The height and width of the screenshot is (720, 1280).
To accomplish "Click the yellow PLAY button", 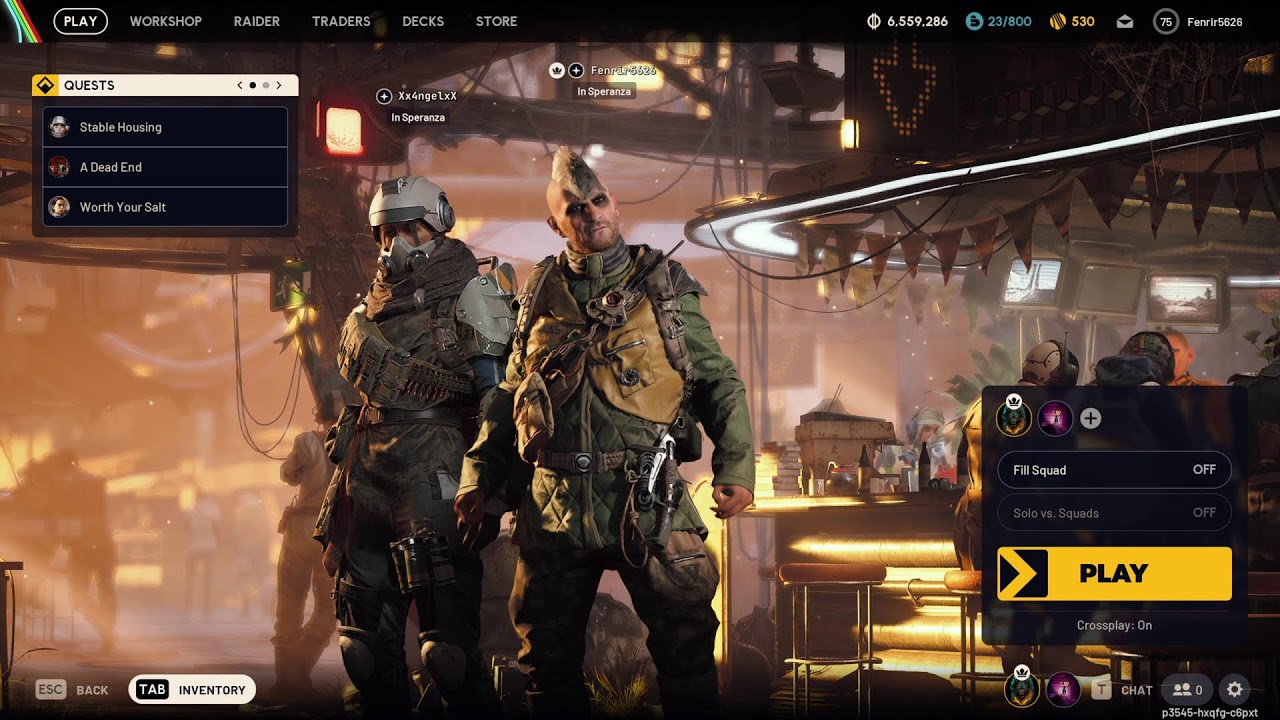I will click(x=1114, y=573).
